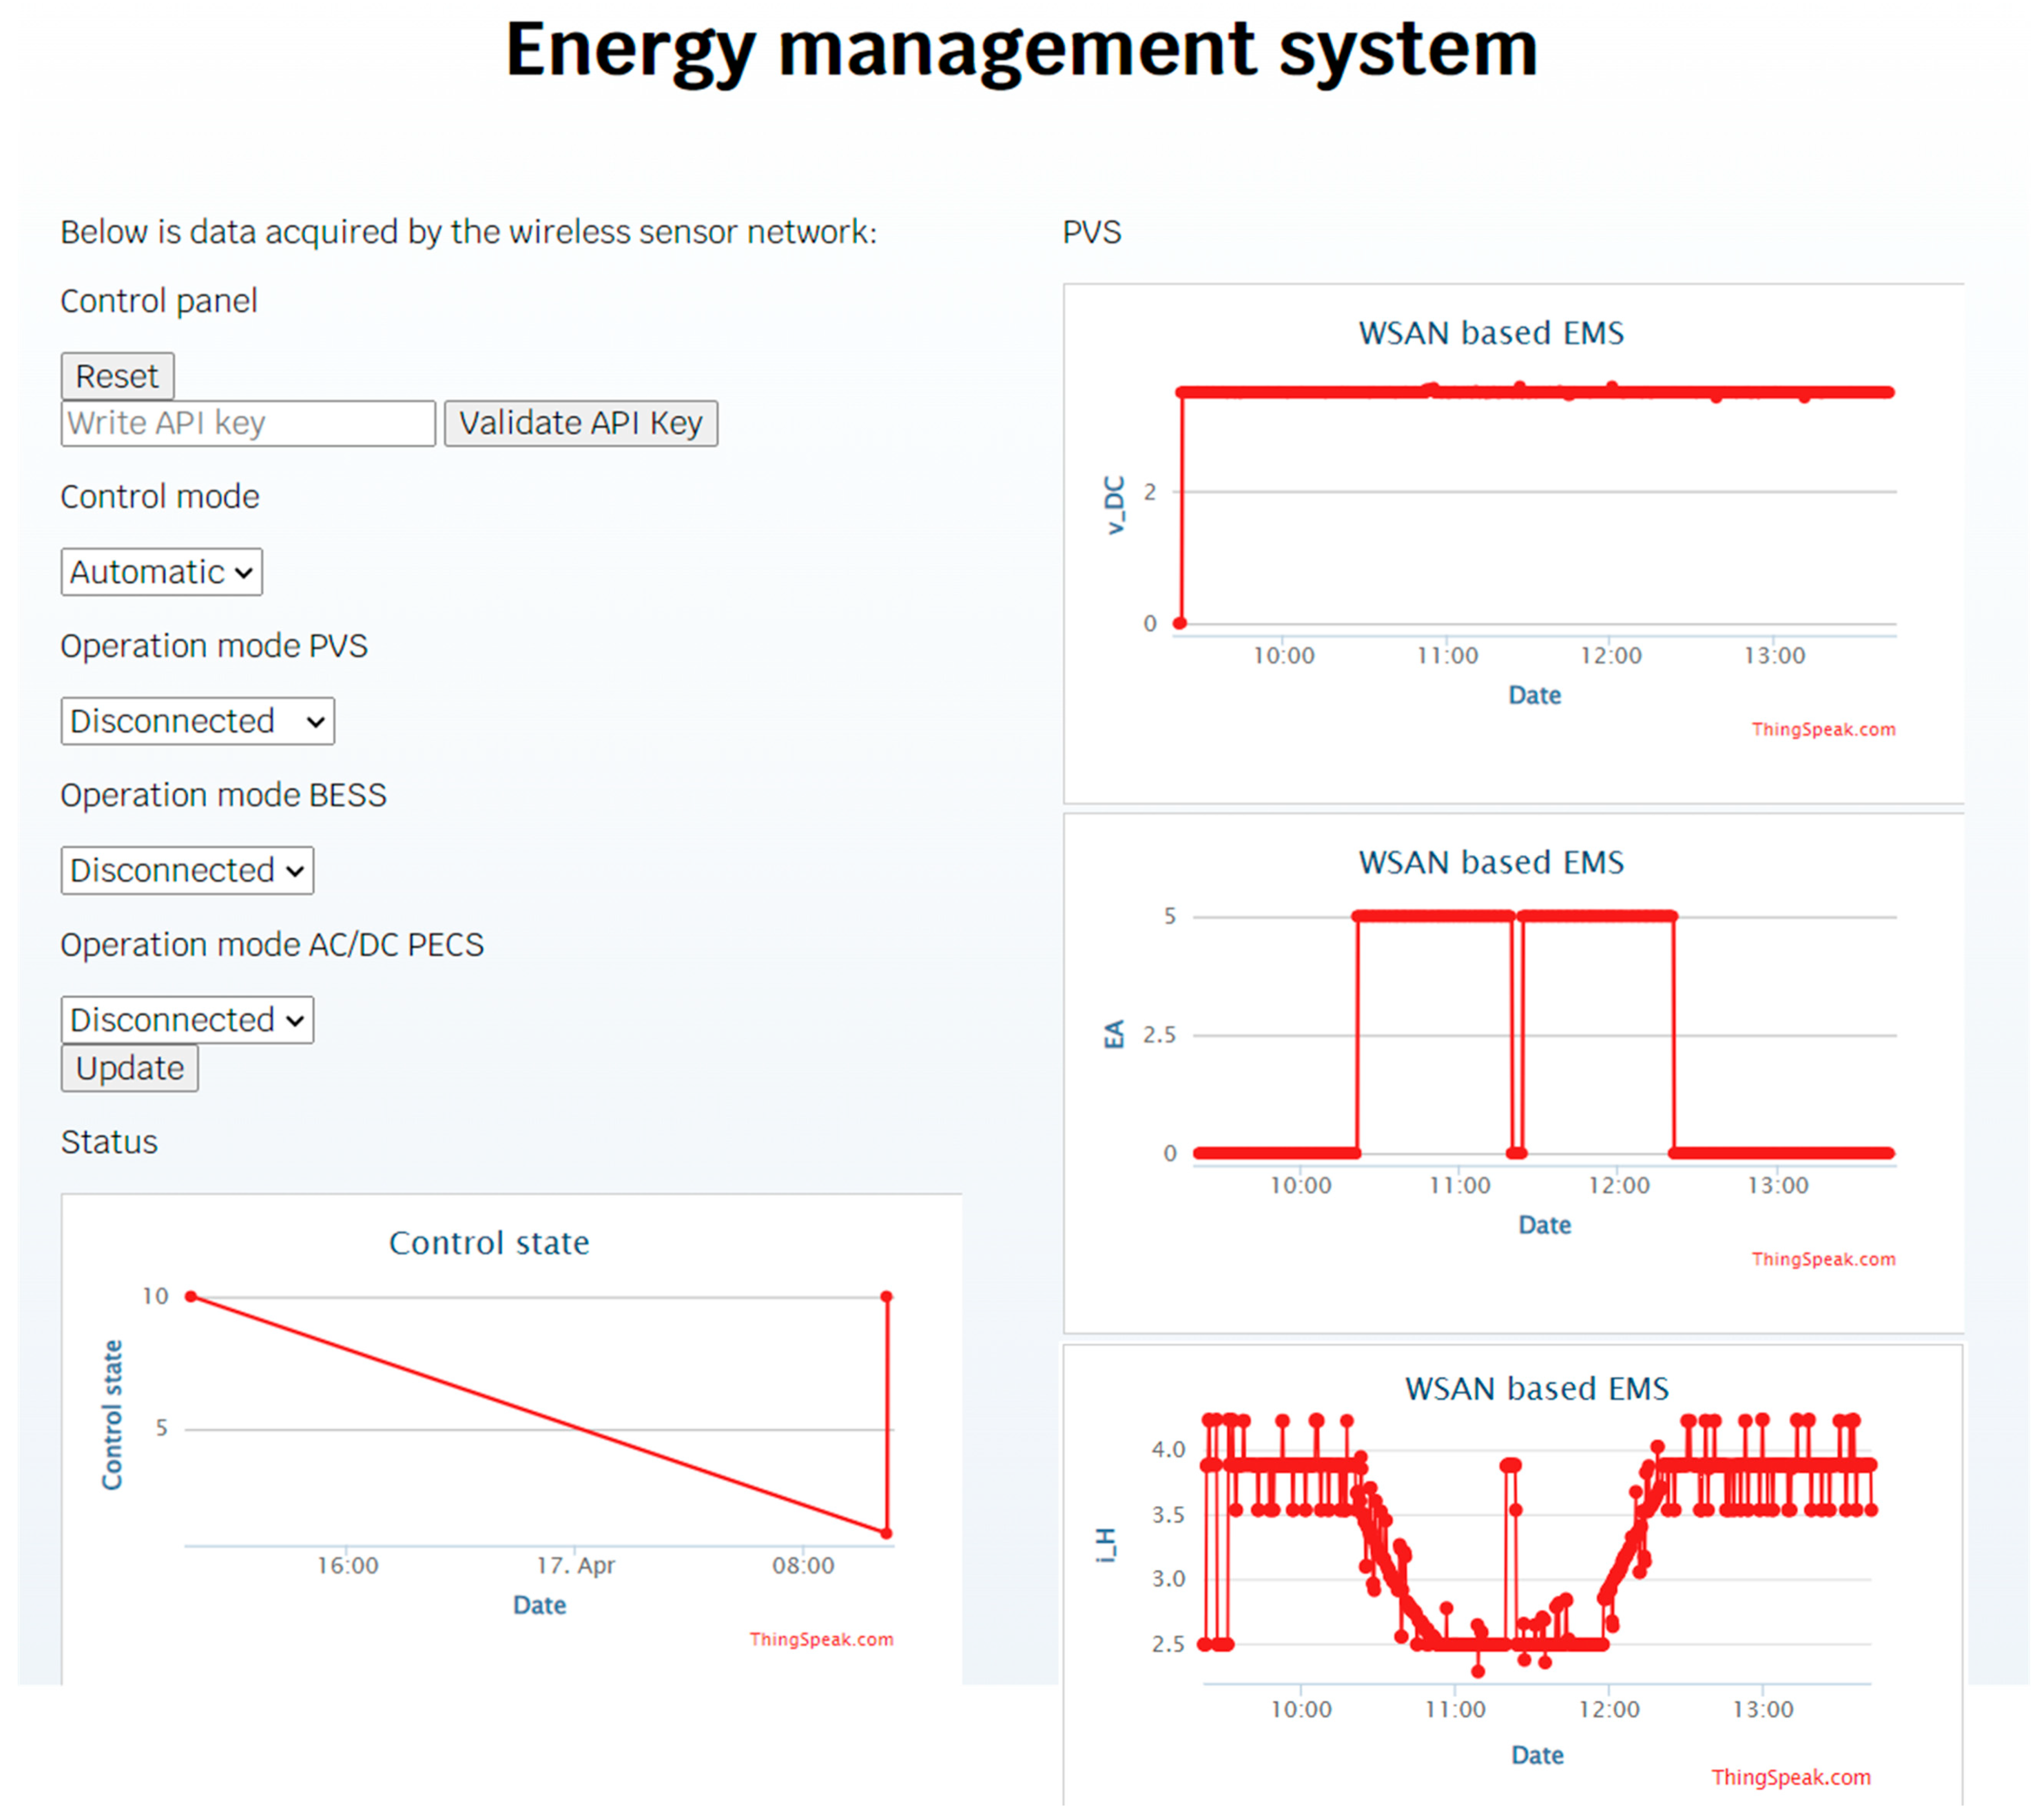This screenshot has height=1820, width=2042.
Task: Click the Control state chart title
Action: [x=489, y=1243]
